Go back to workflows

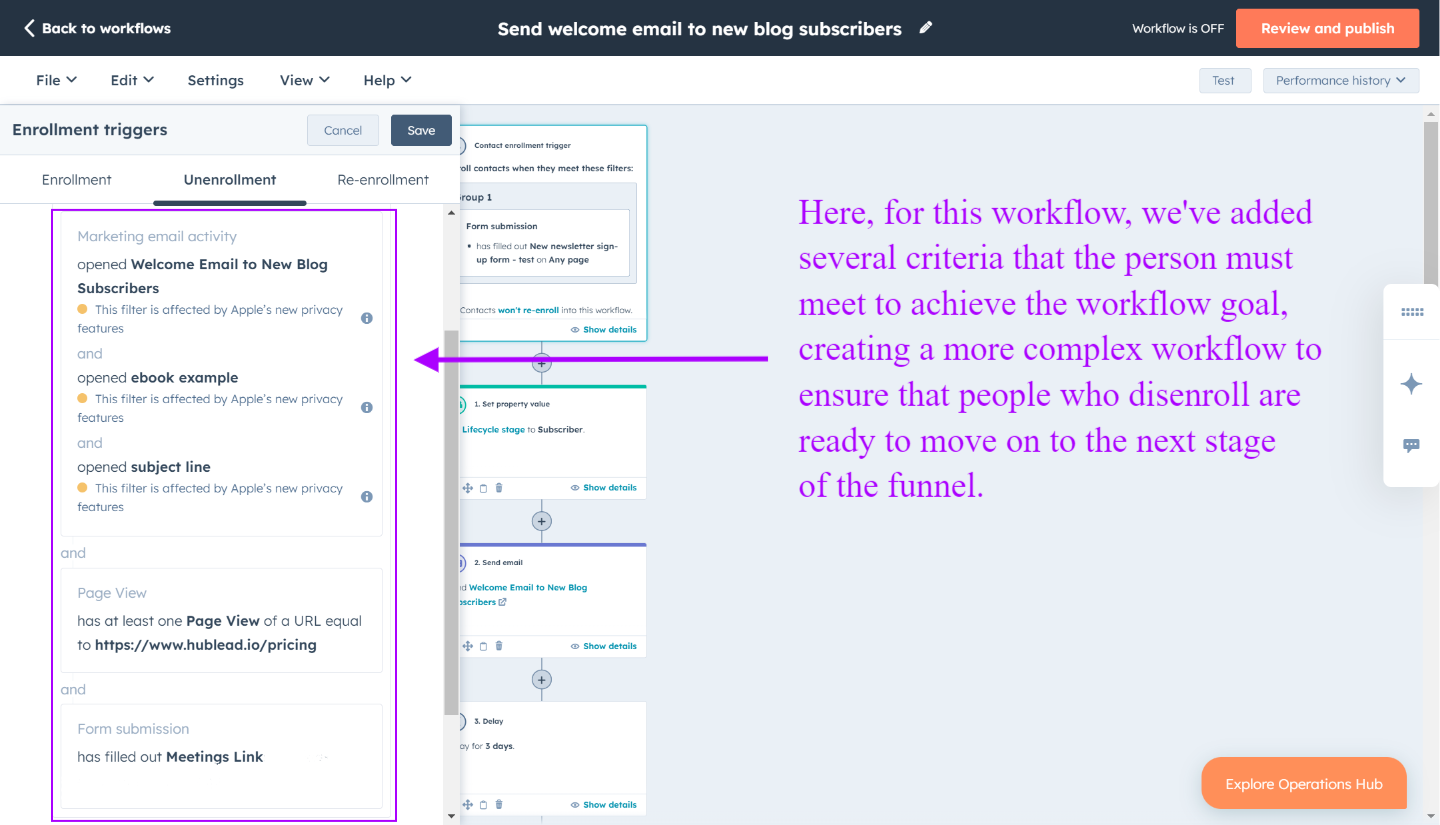pos(97,28)
